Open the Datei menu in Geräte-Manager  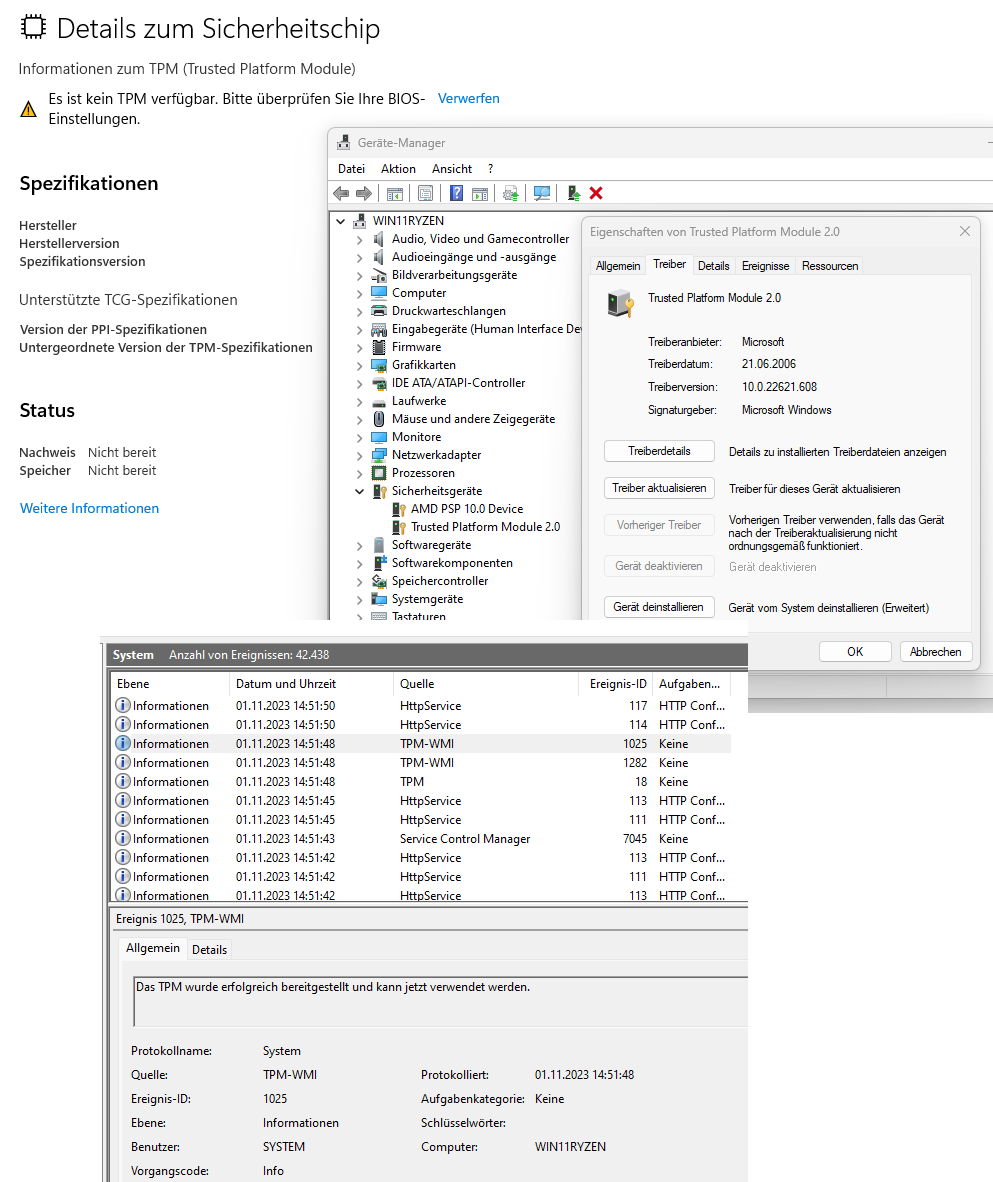pos(351,169)
